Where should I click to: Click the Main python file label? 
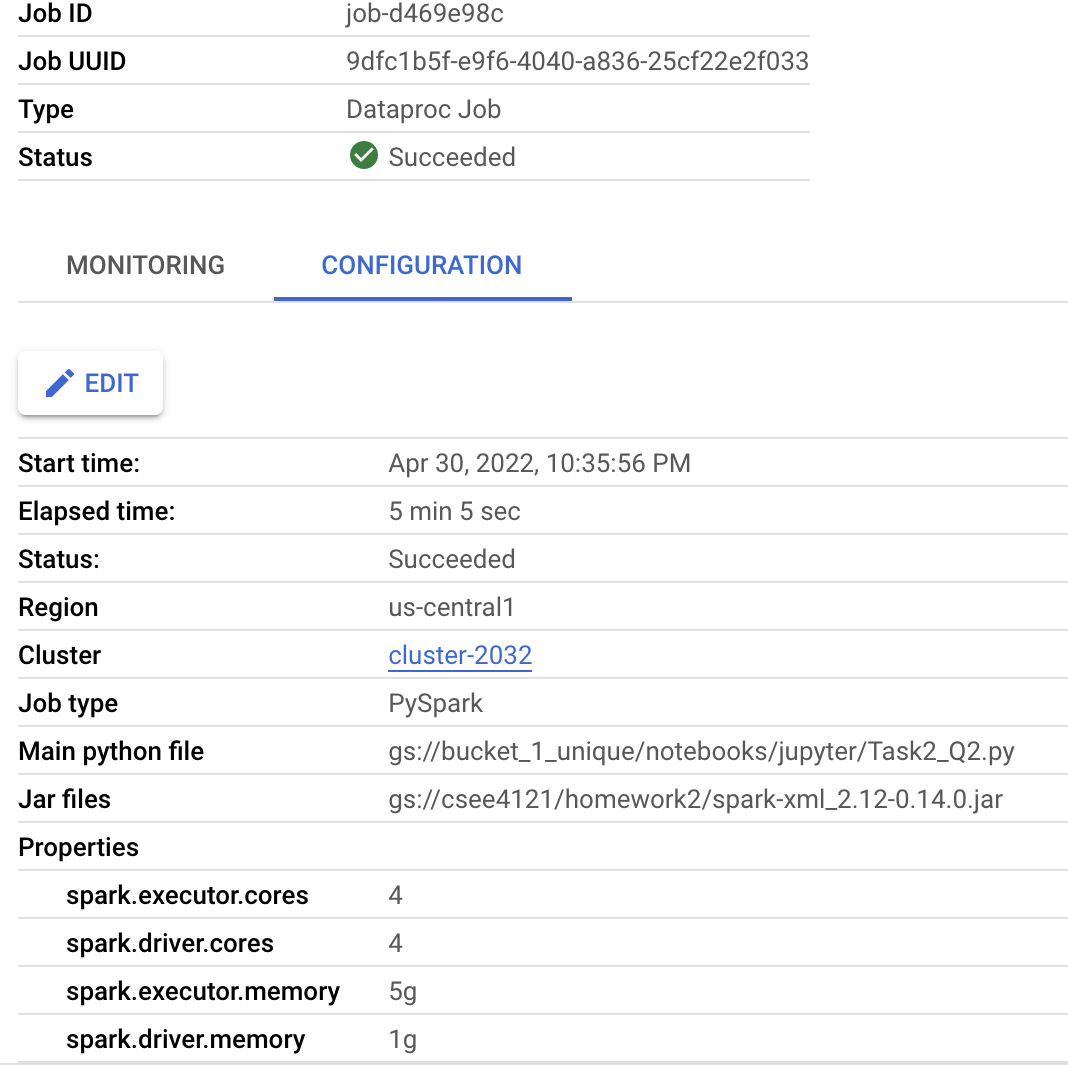click(x=111, y=751)
